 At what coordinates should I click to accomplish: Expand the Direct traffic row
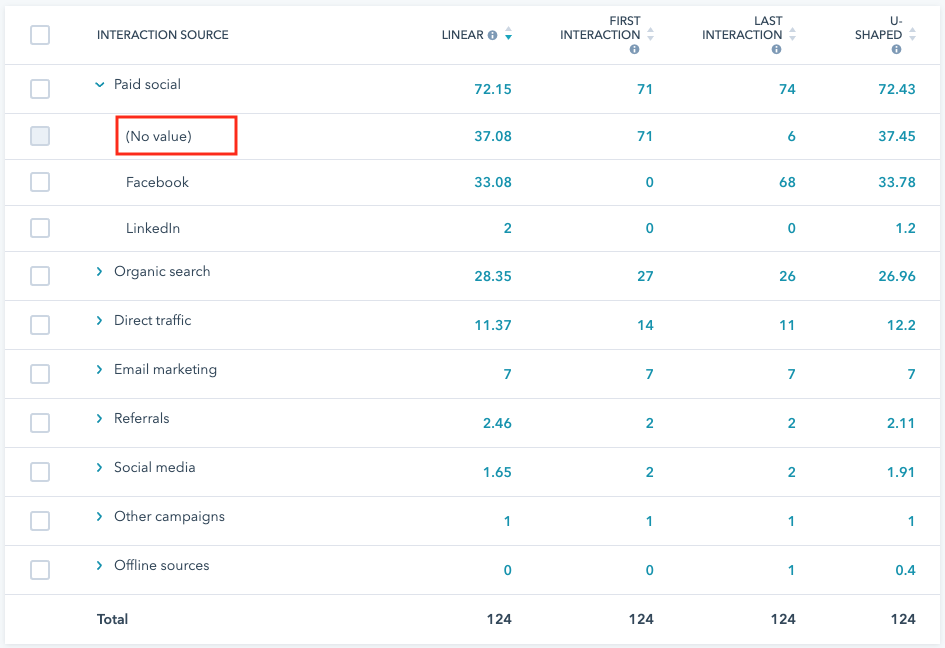click(x=99, y=321)
